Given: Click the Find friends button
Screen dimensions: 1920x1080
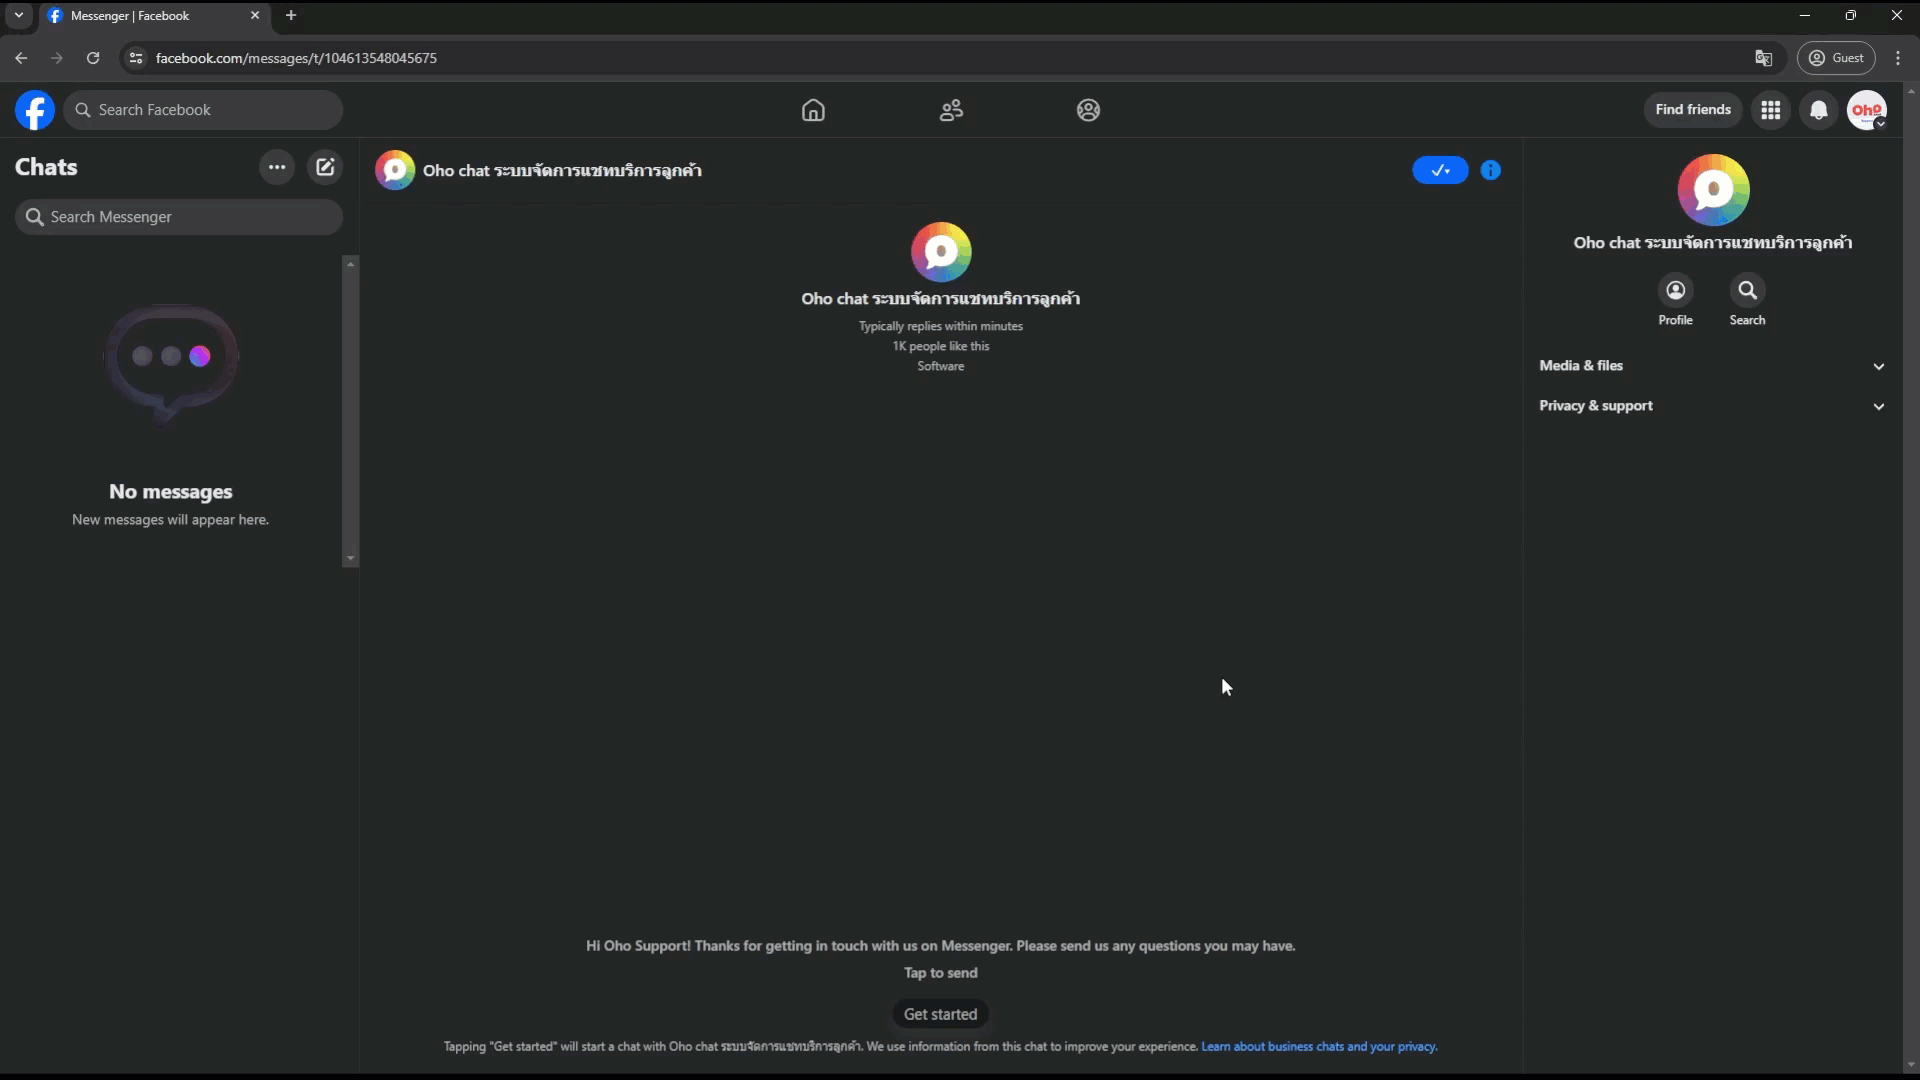Looking at the screenshot, I should point(1692,110).
